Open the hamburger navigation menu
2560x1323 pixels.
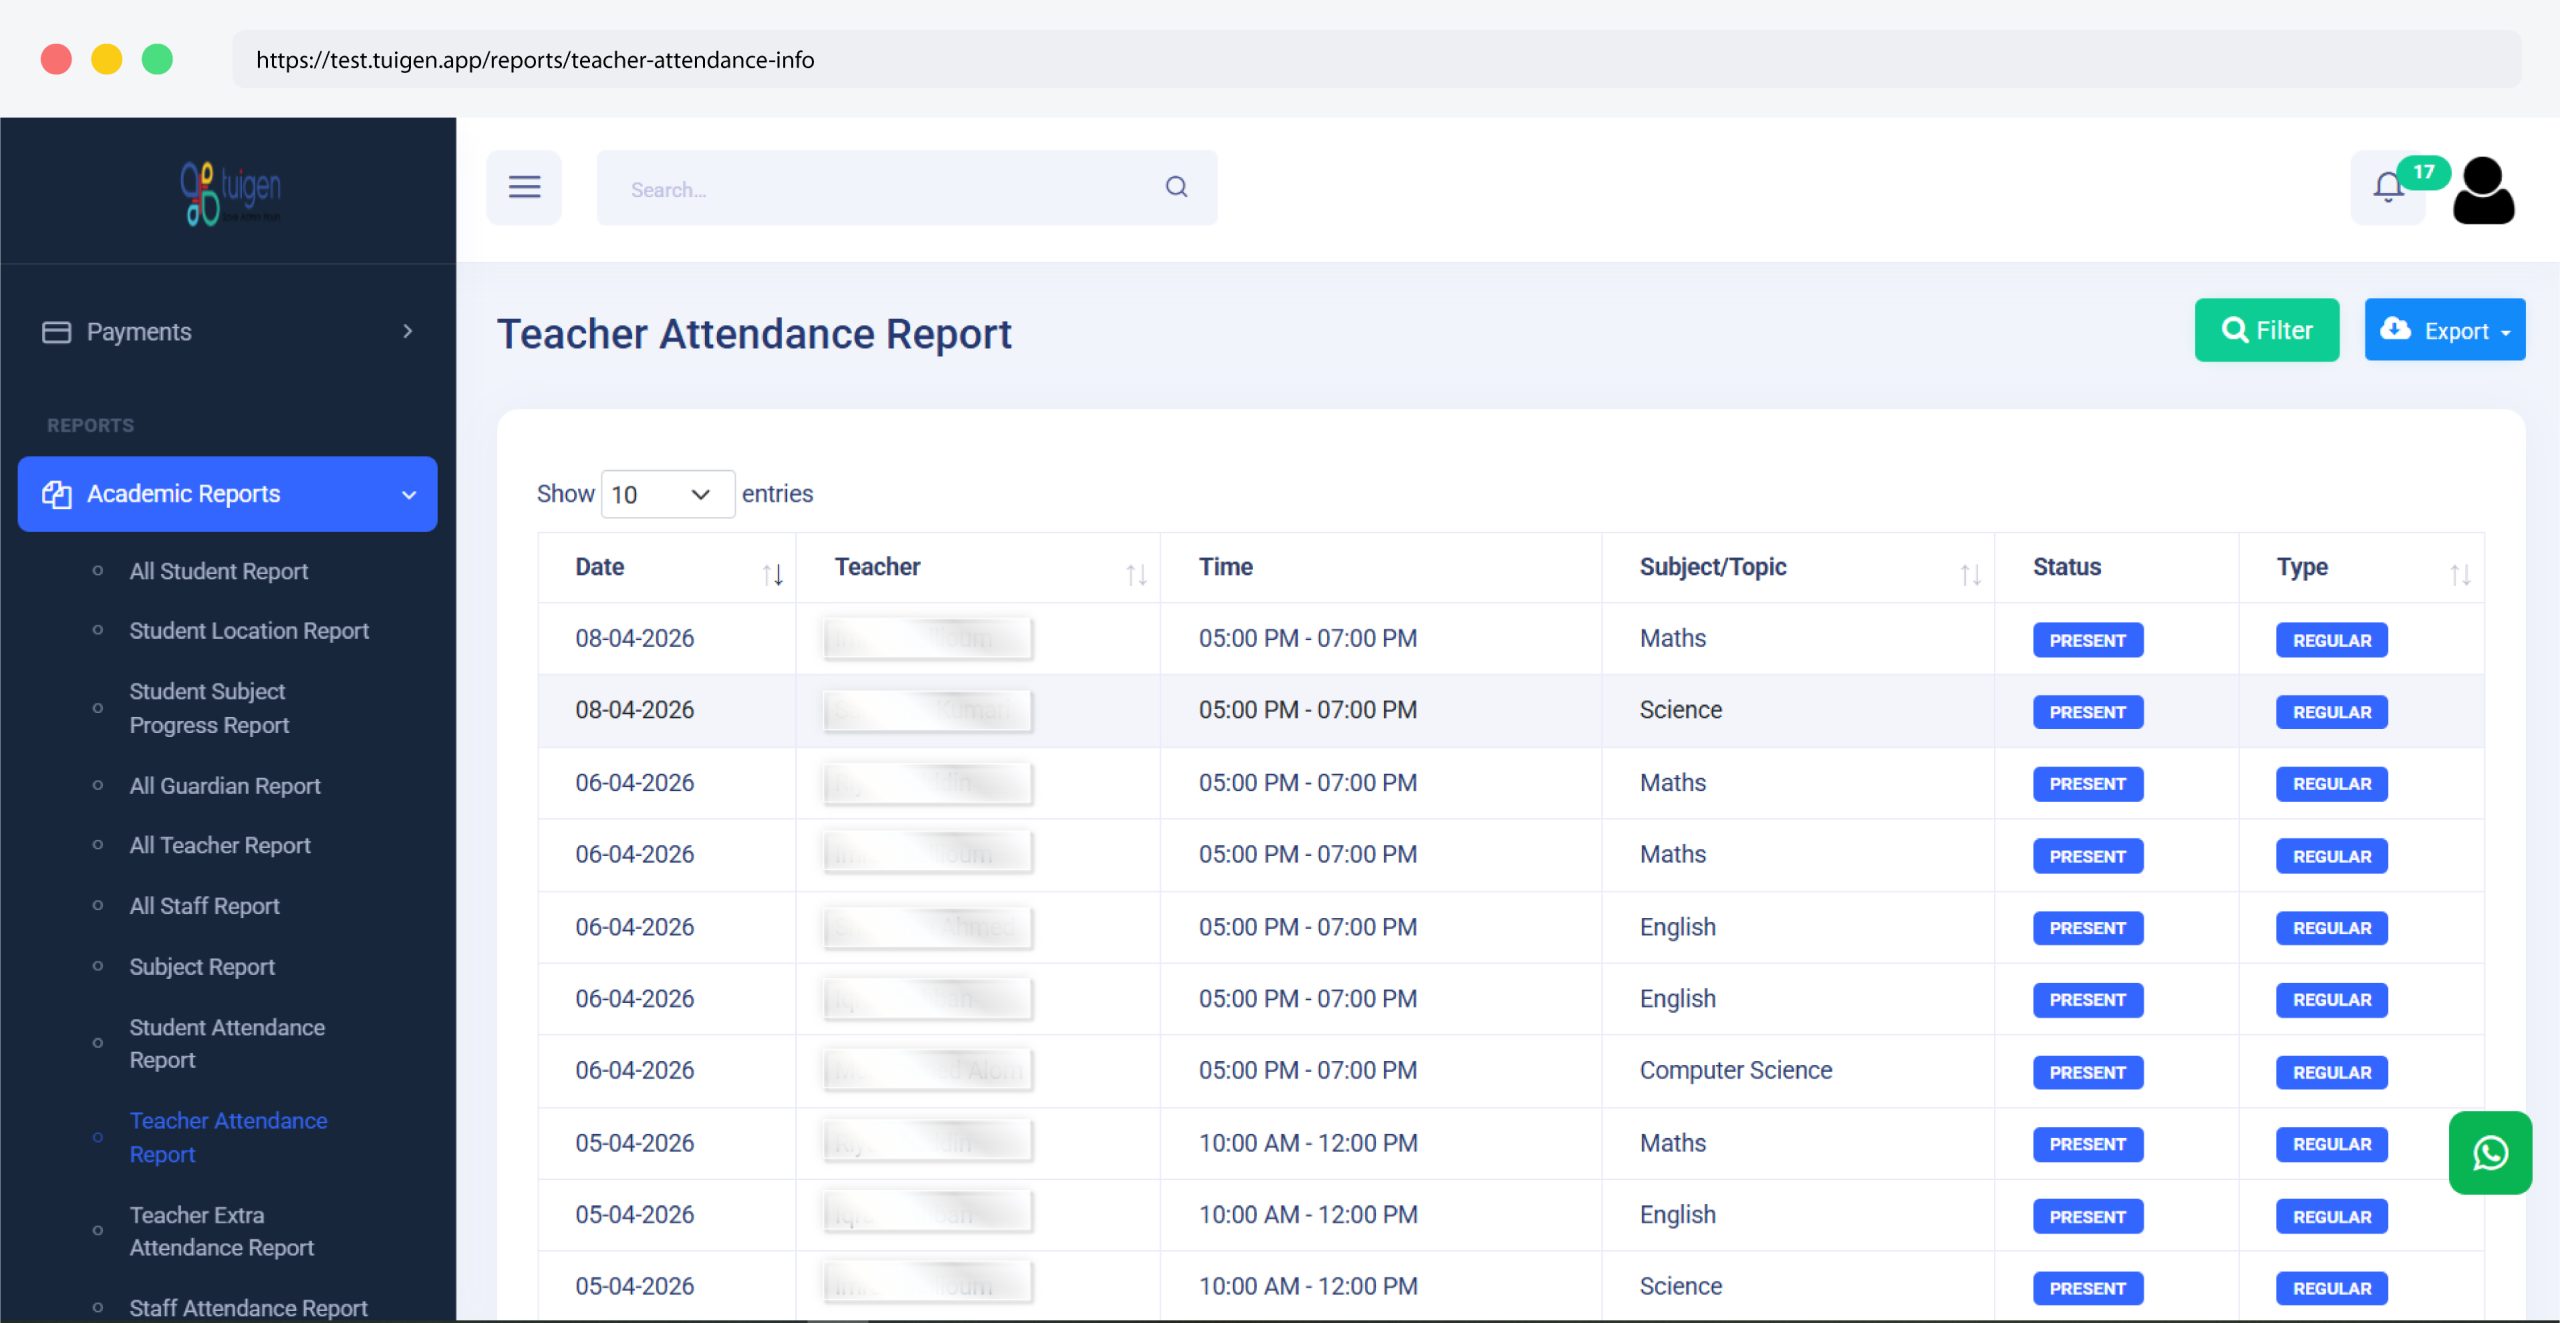[x=524, y=187]
